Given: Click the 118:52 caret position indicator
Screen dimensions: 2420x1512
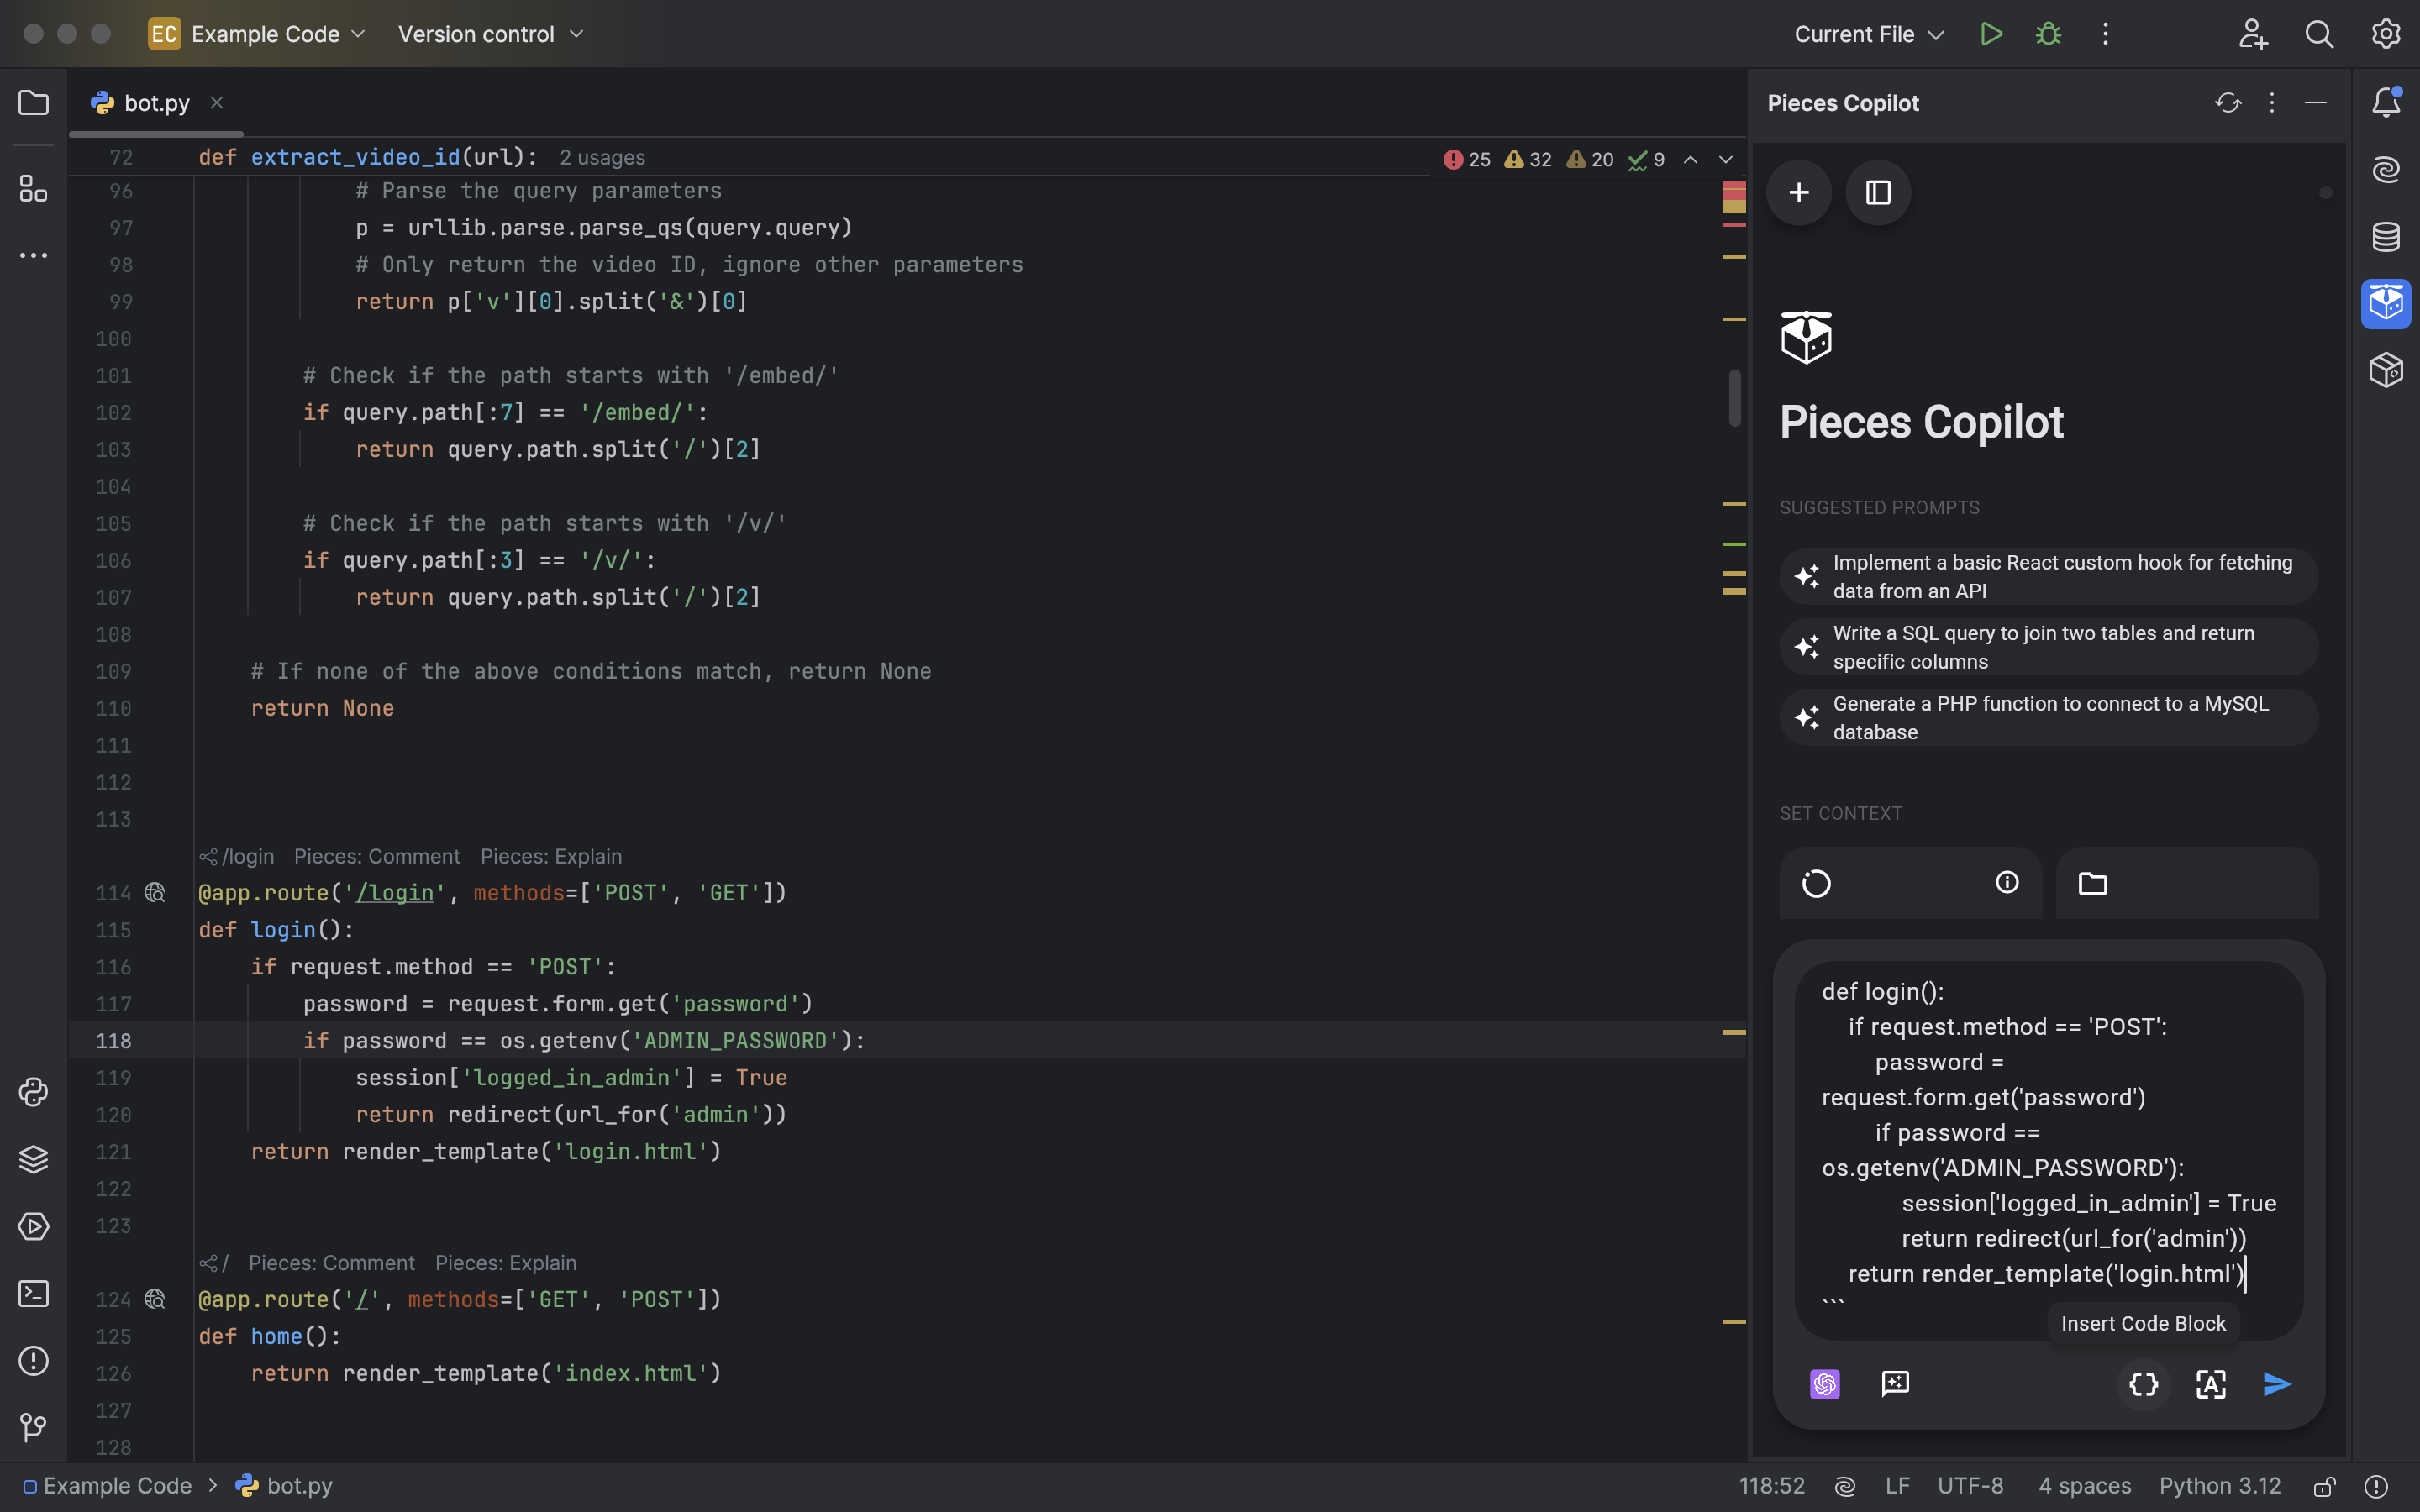Looking at the screenshot, I should (x=1771, y=1486).
